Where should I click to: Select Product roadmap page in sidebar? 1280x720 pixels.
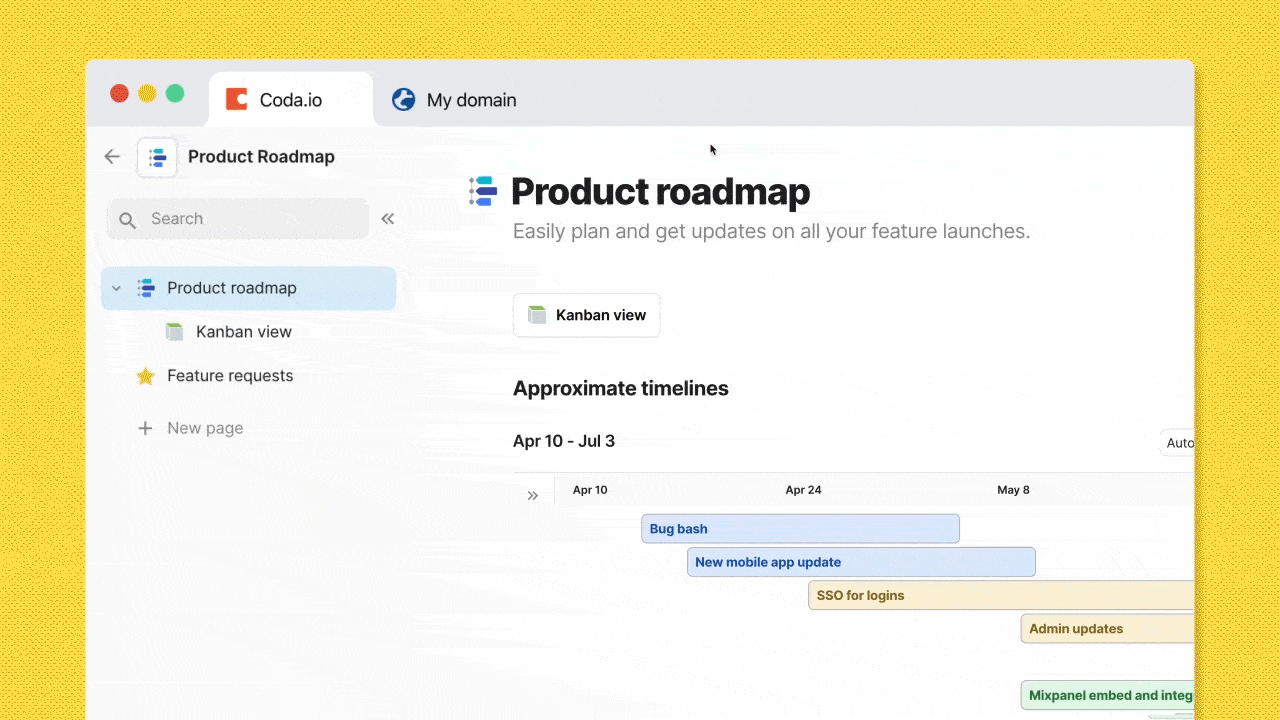[x=249, y=288]
